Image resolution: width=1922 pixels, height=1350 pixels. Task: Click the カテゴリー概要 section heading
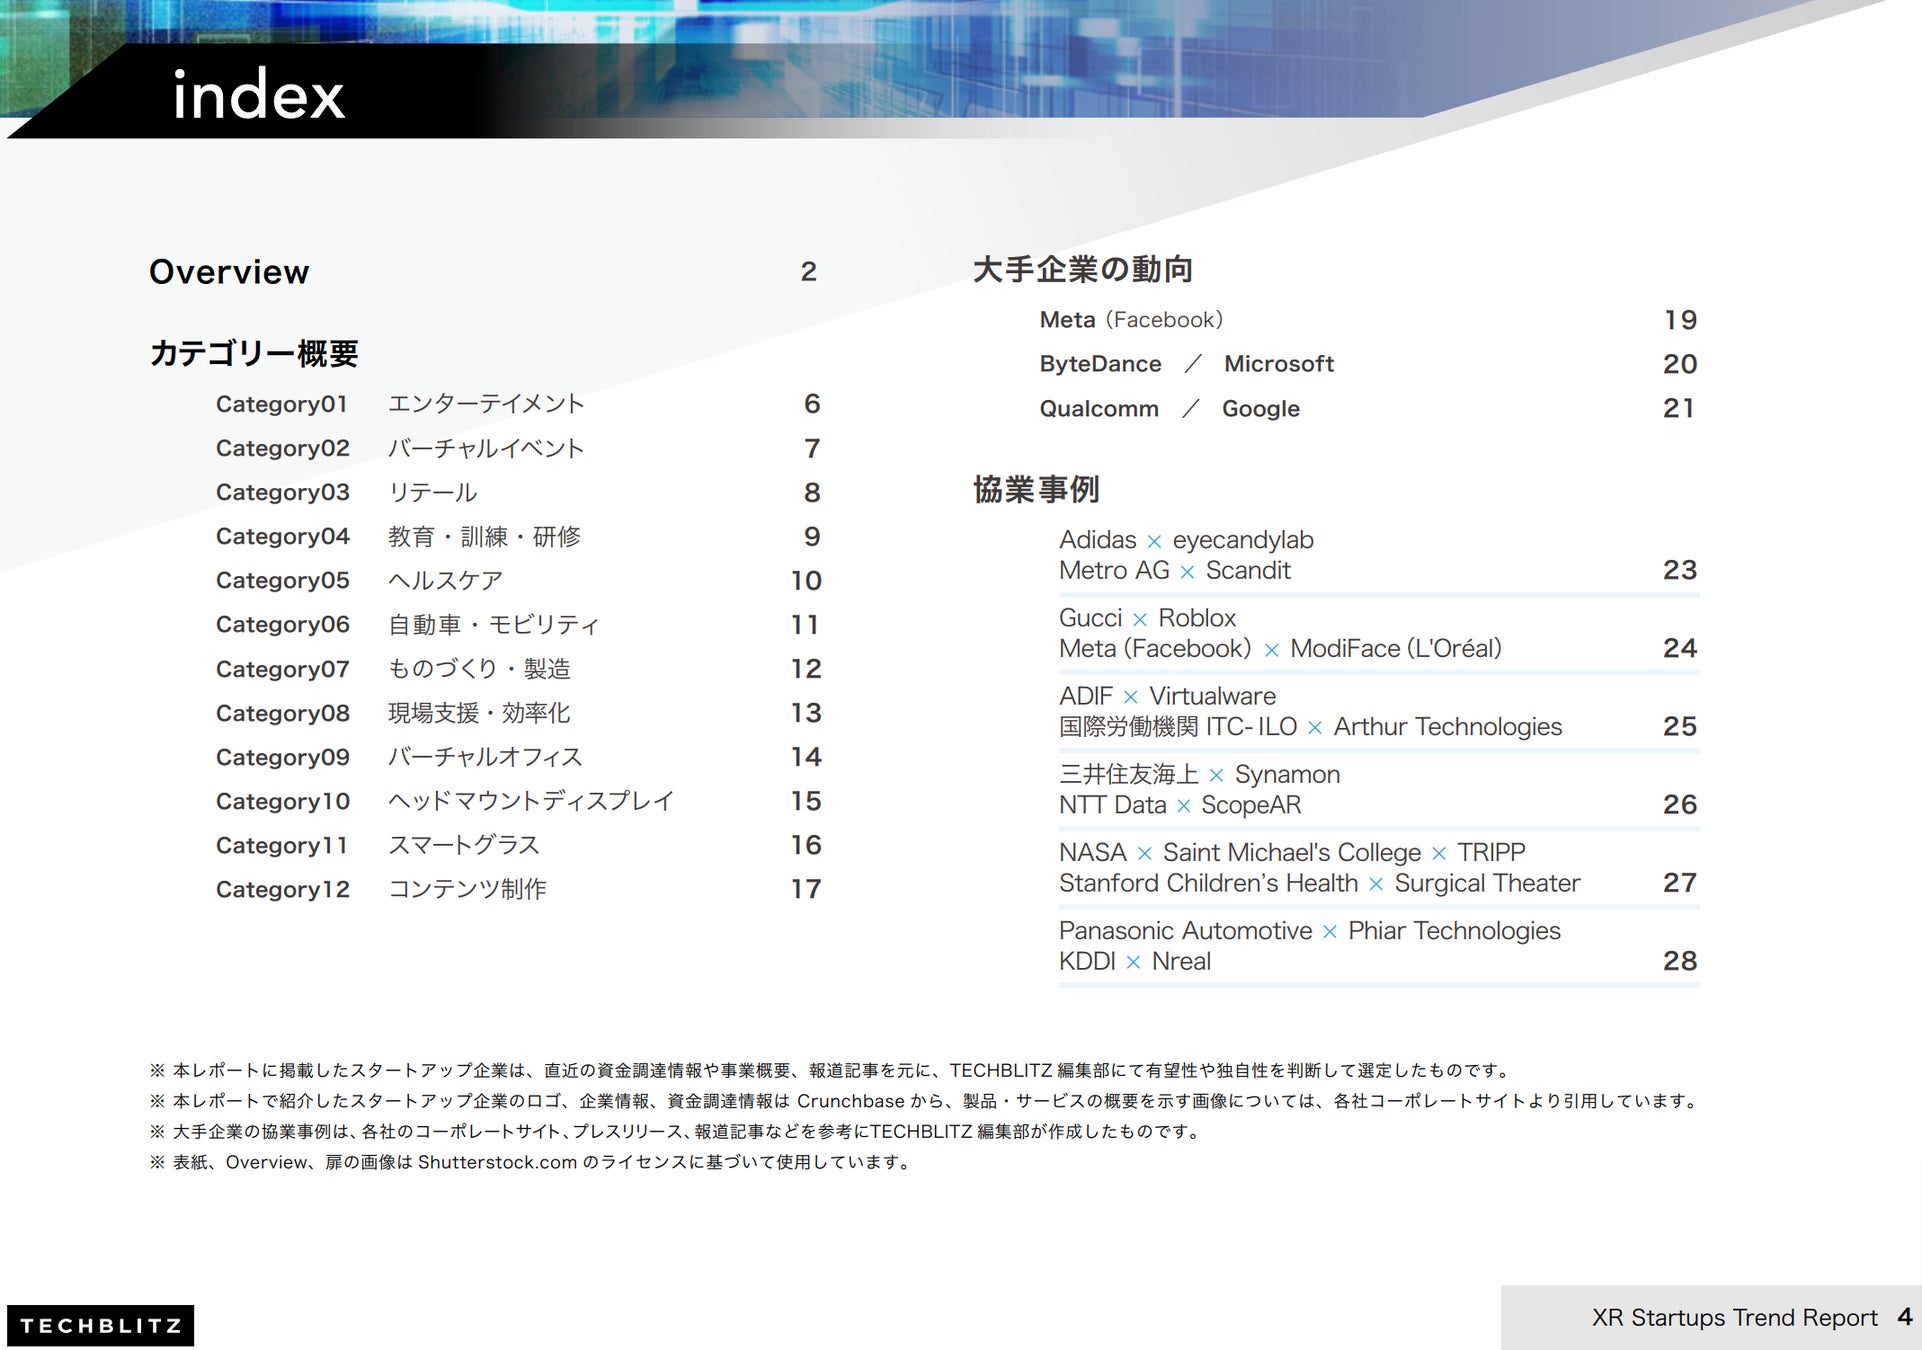click(253, 353)
